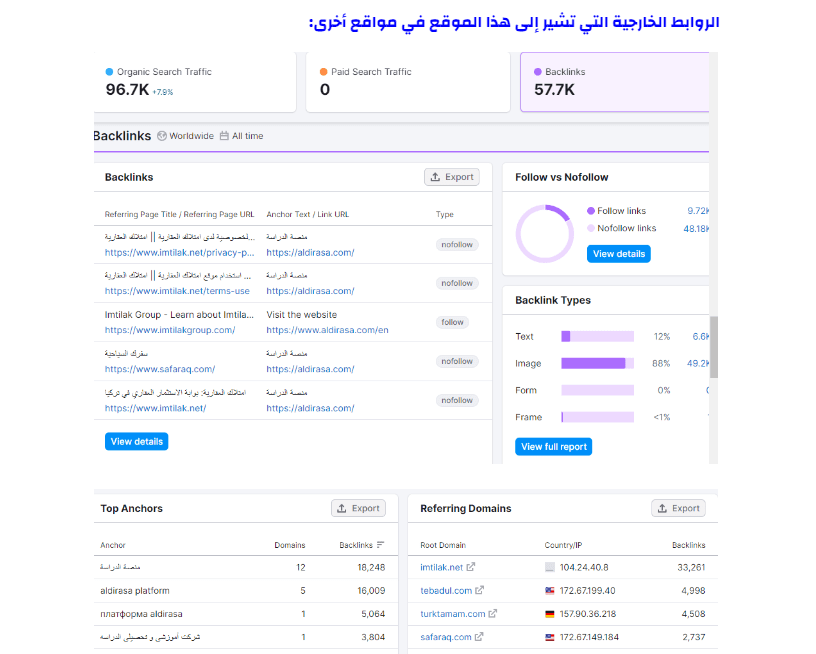Click the flag icon next to 172.67.199.40
The image size is (816, 654).
pyautogui.click(x=550, y=591)
